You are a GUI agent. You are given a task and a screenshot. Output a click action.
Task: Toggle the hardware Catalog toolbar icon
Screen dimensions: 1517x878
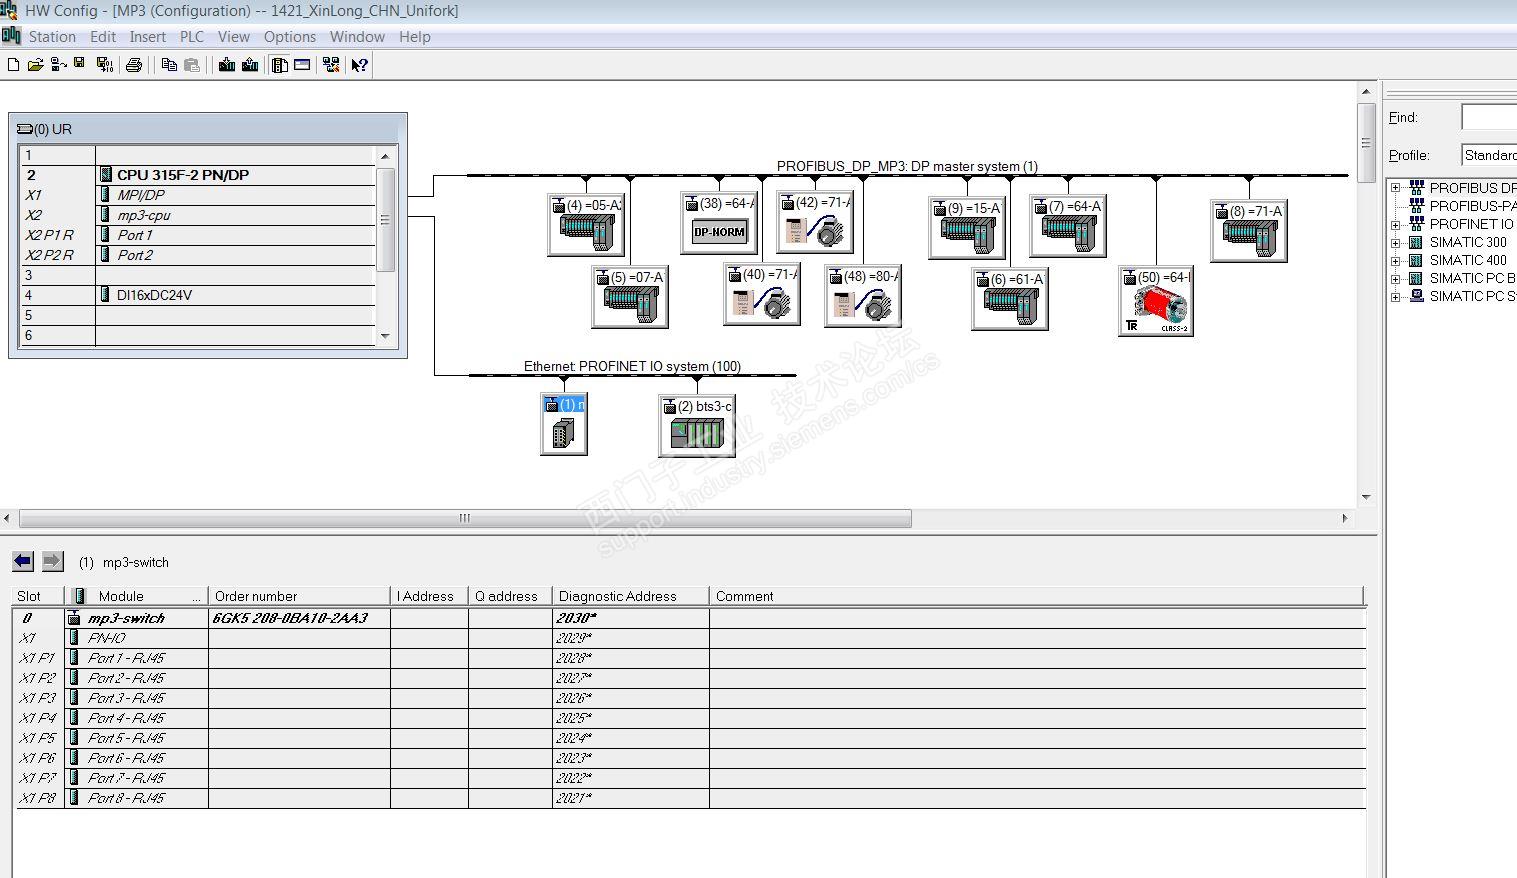click(280, 65)
